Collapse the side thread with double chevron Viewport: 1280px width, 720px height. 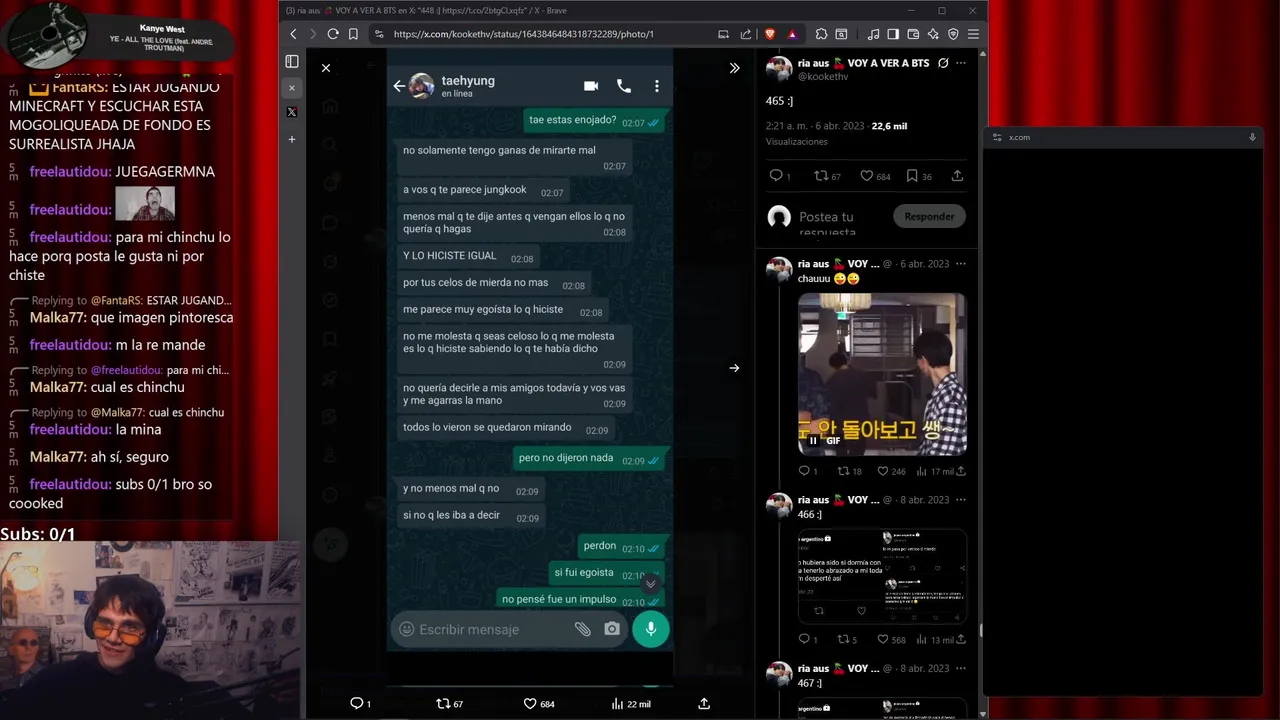tap(734, 68)
